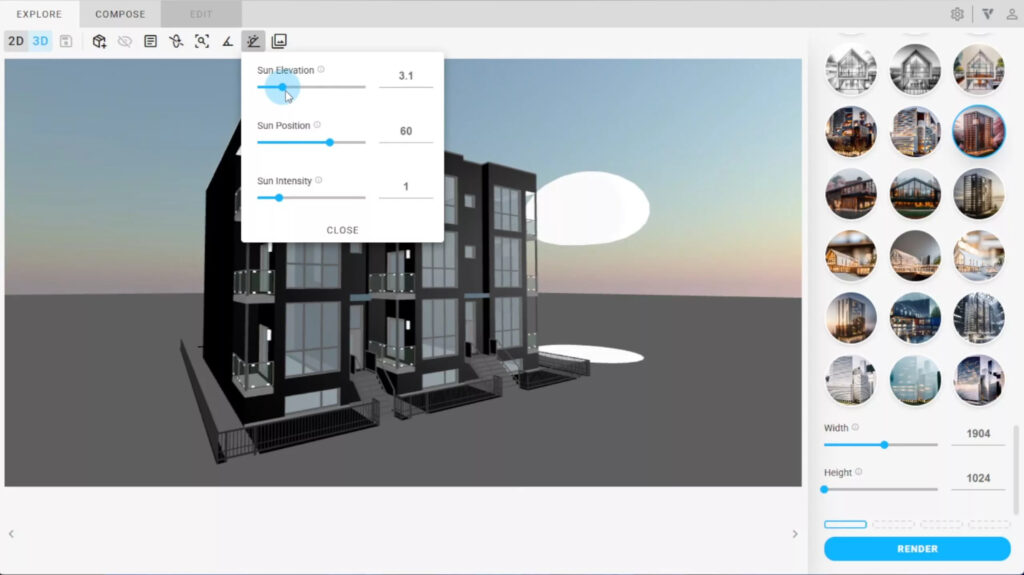This screenshot has height=575, width=1024.
Task: Switch the view to 2D mode
Action: [16, 41]
